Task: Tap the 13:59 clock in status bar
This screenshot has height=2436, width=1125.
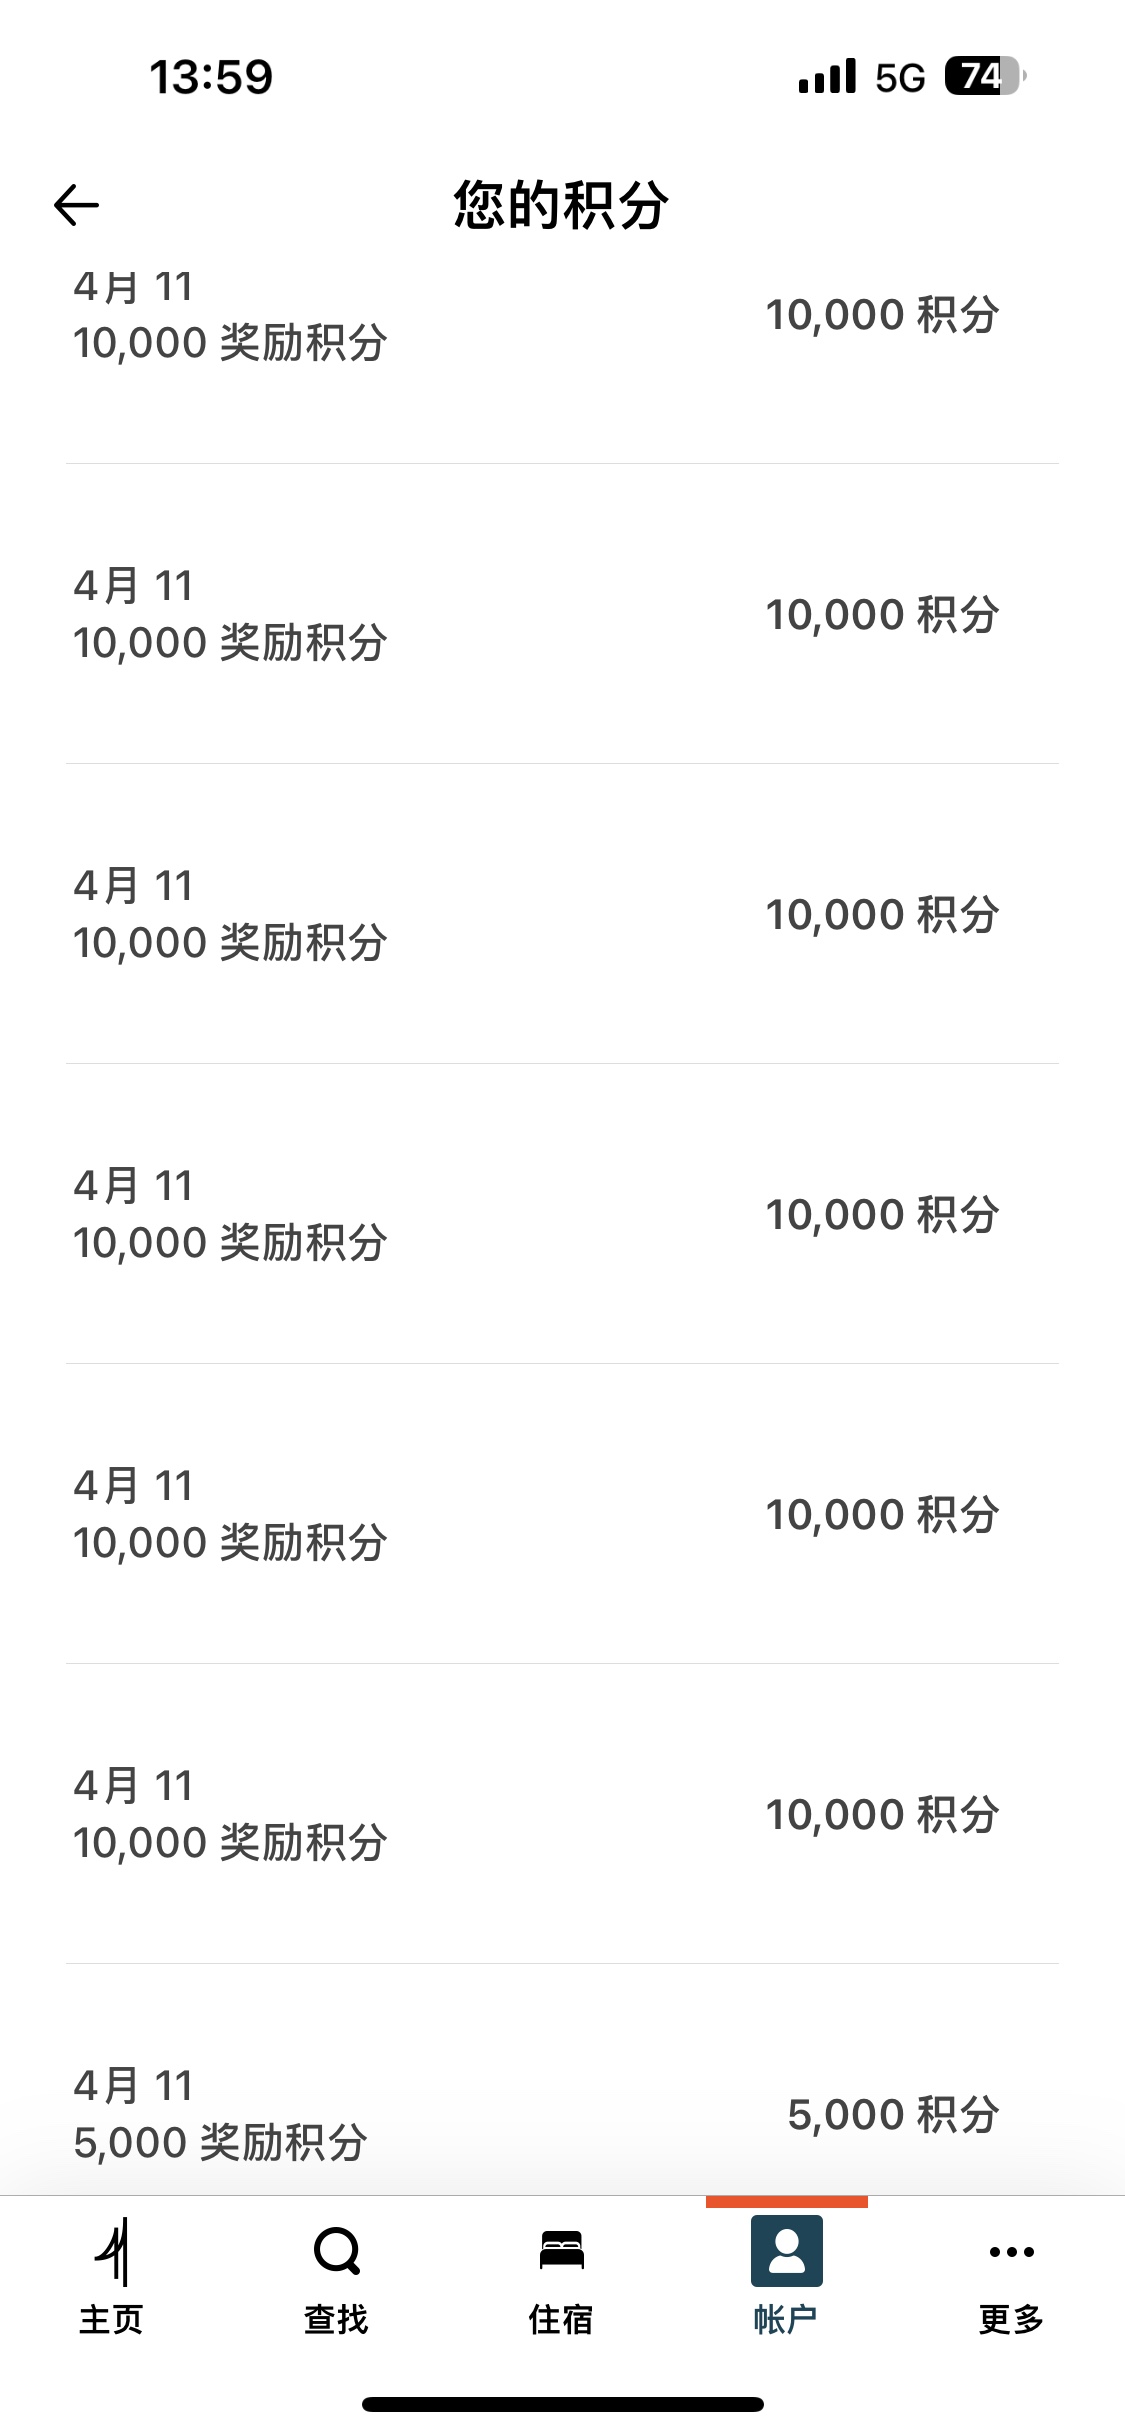Action: pyautogui.click(x=211, y=77)
